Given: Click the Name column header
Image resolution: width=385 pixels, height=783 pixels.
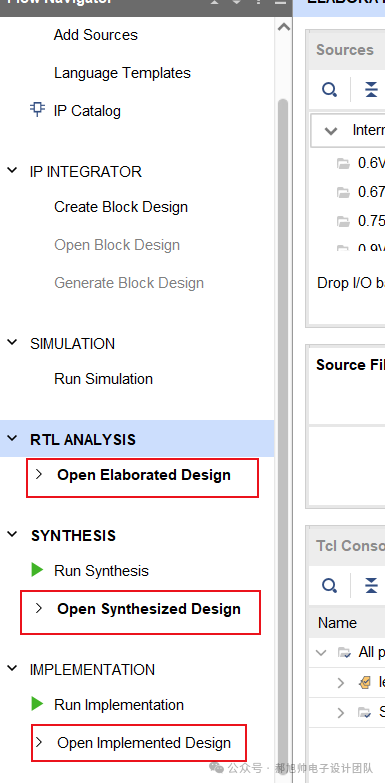Looking at the screenshot, I should coord(337,623).
